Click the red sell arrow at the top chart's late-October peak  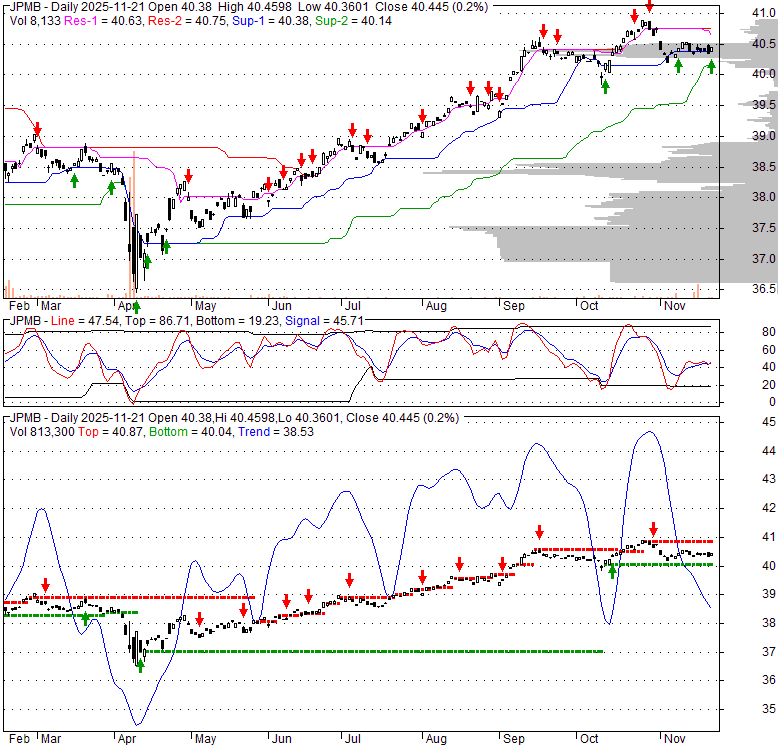(x=649, y=7)
